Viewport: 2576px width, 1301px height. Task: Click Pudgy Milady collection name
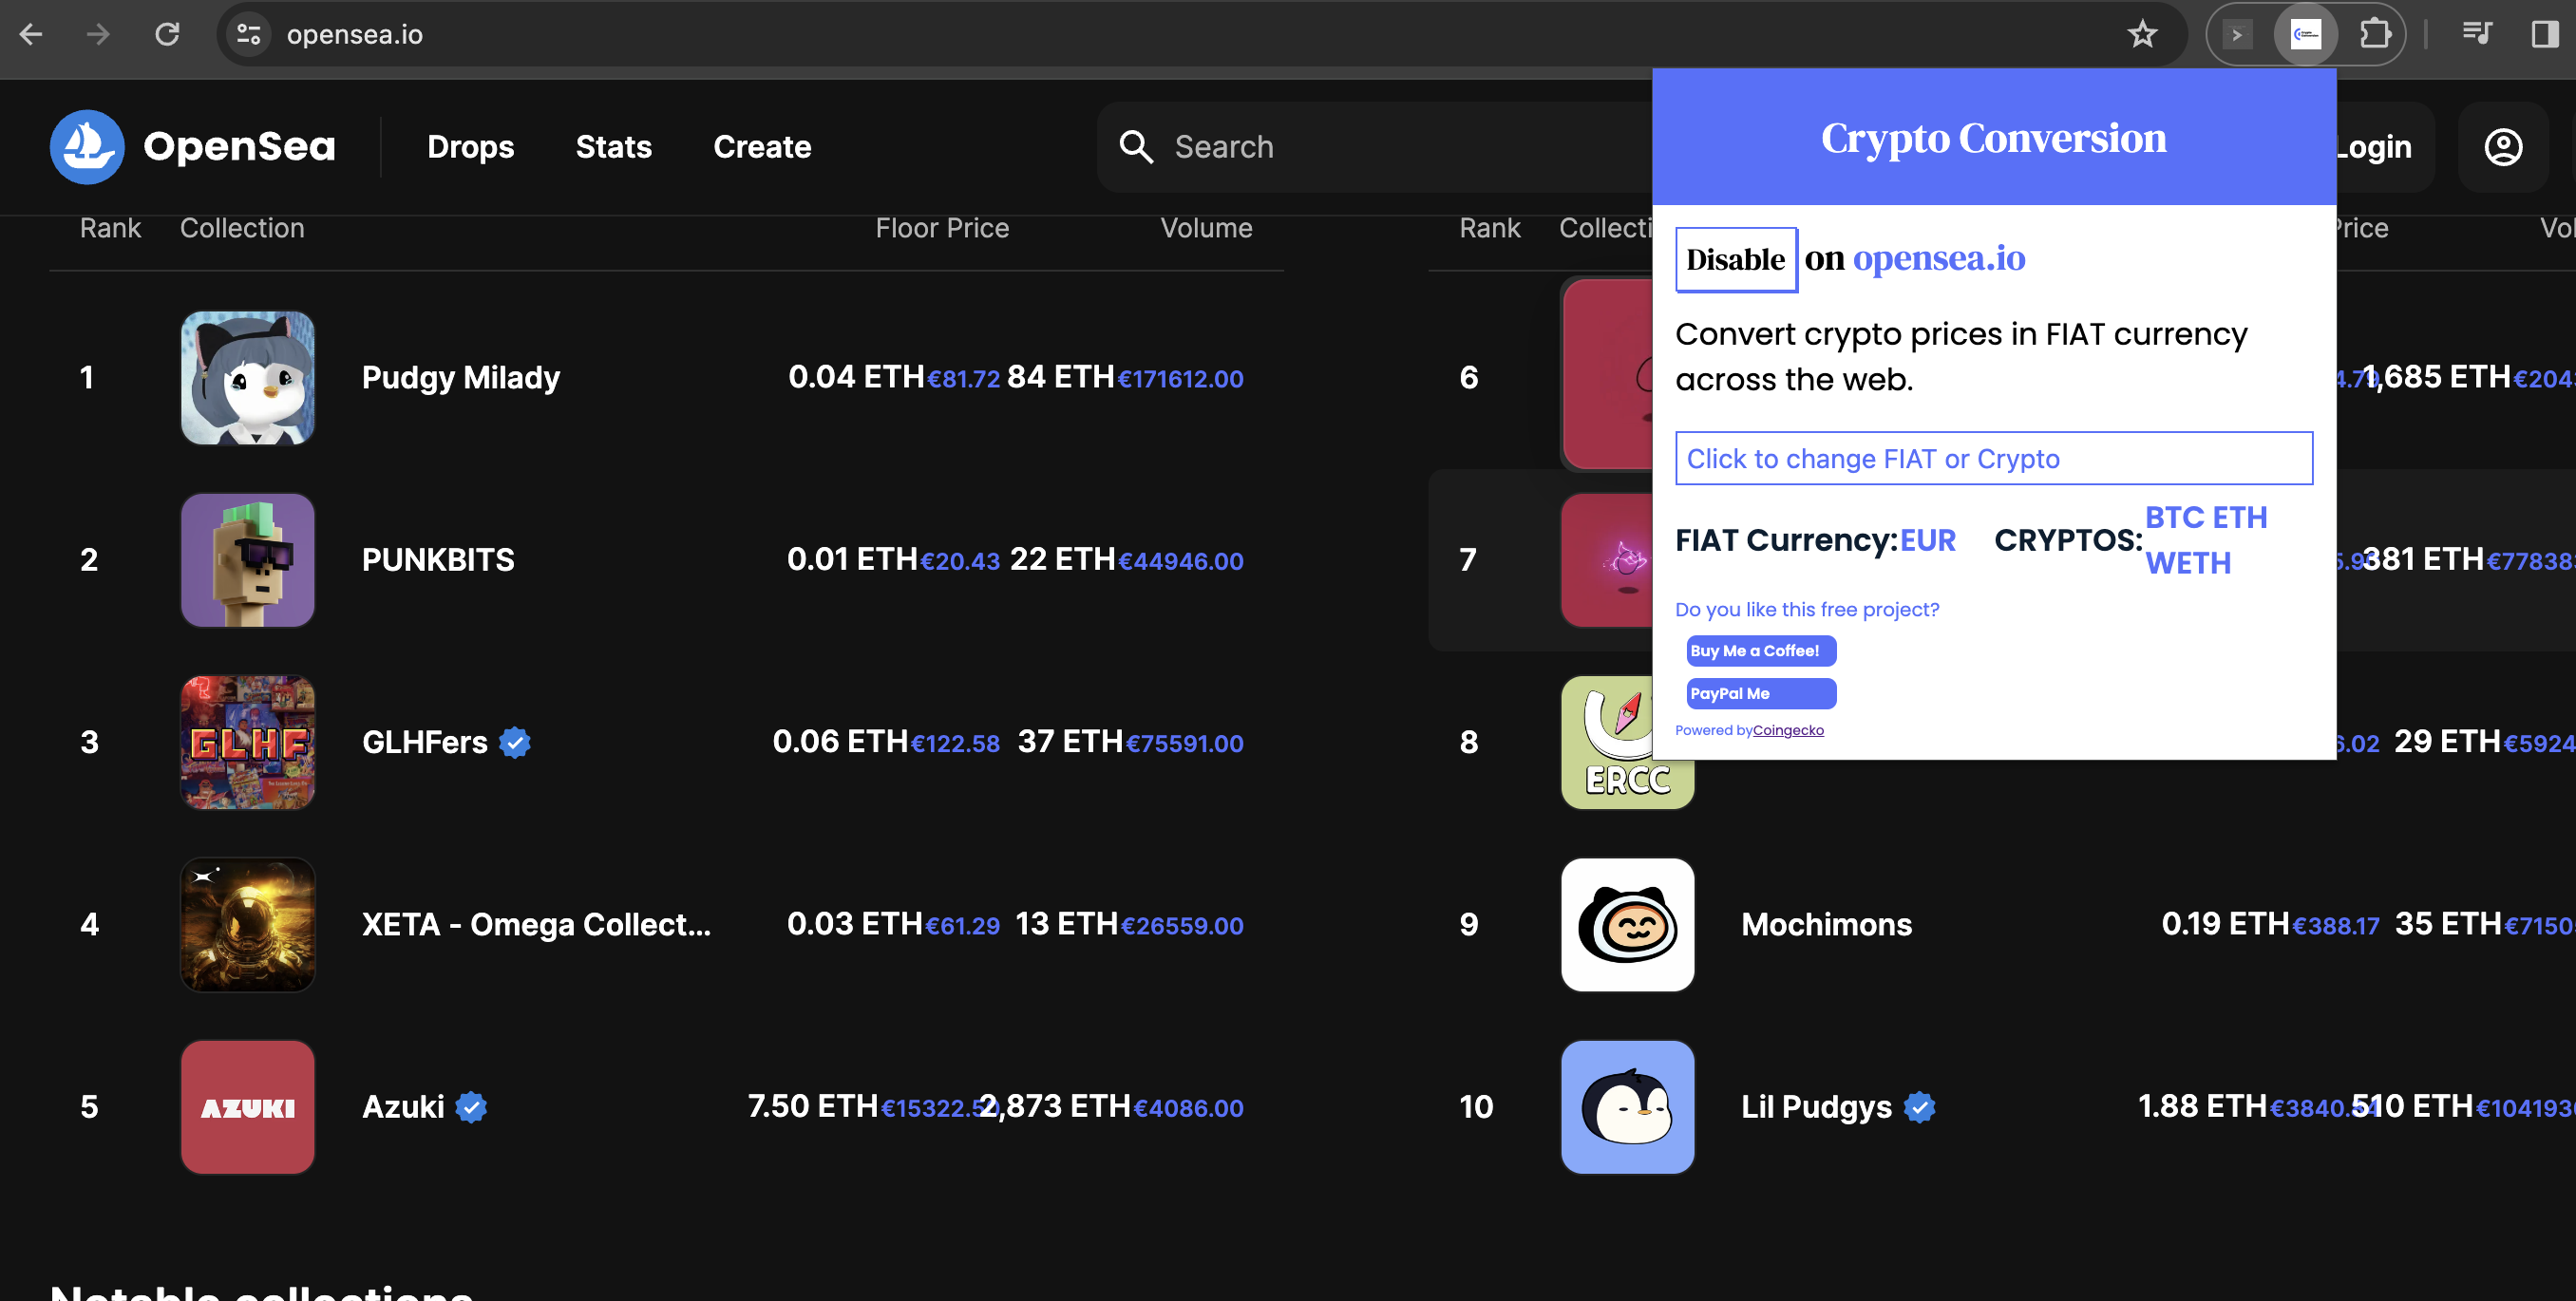pos(460,377)
